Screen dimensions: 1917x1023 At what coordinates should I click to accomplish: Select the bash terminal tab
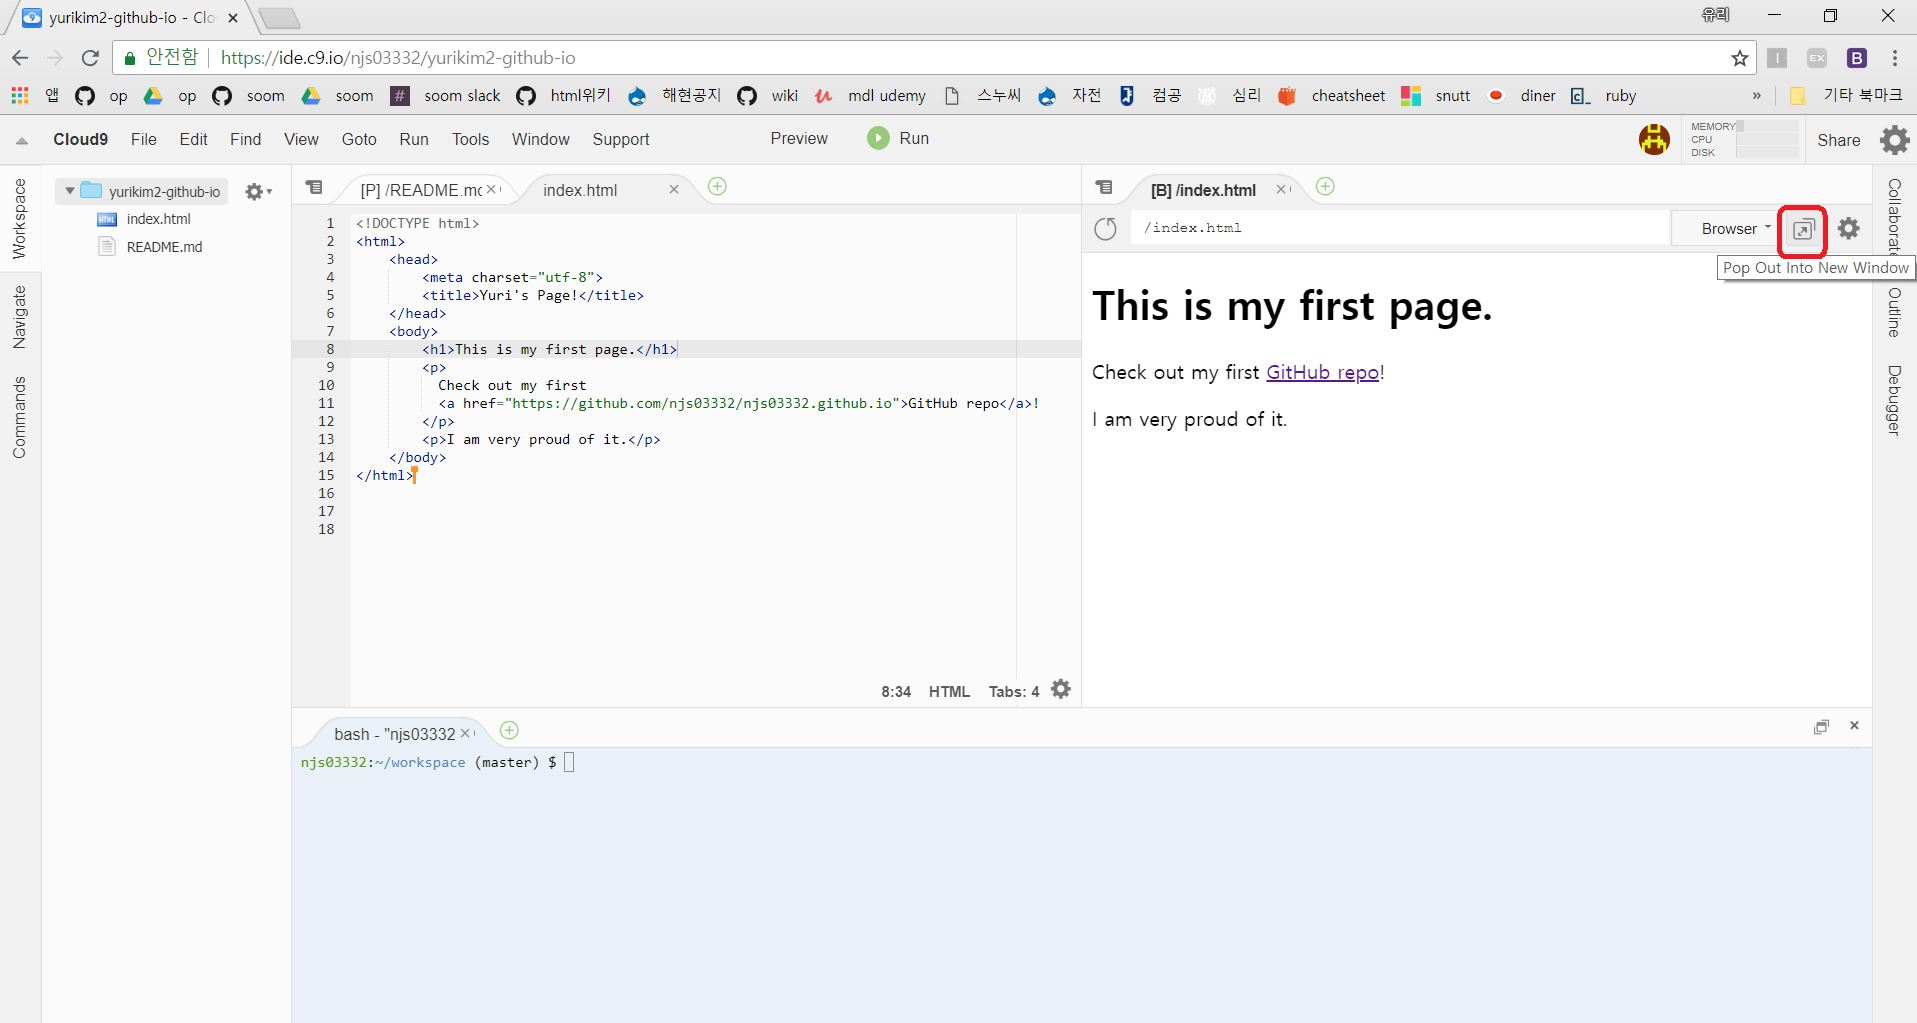pos(394,734)
